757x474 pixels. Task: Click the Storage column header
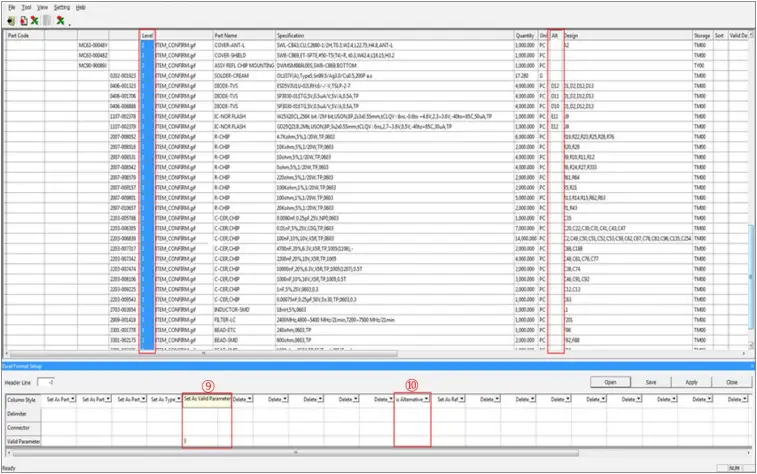click(x=702, y=35)
